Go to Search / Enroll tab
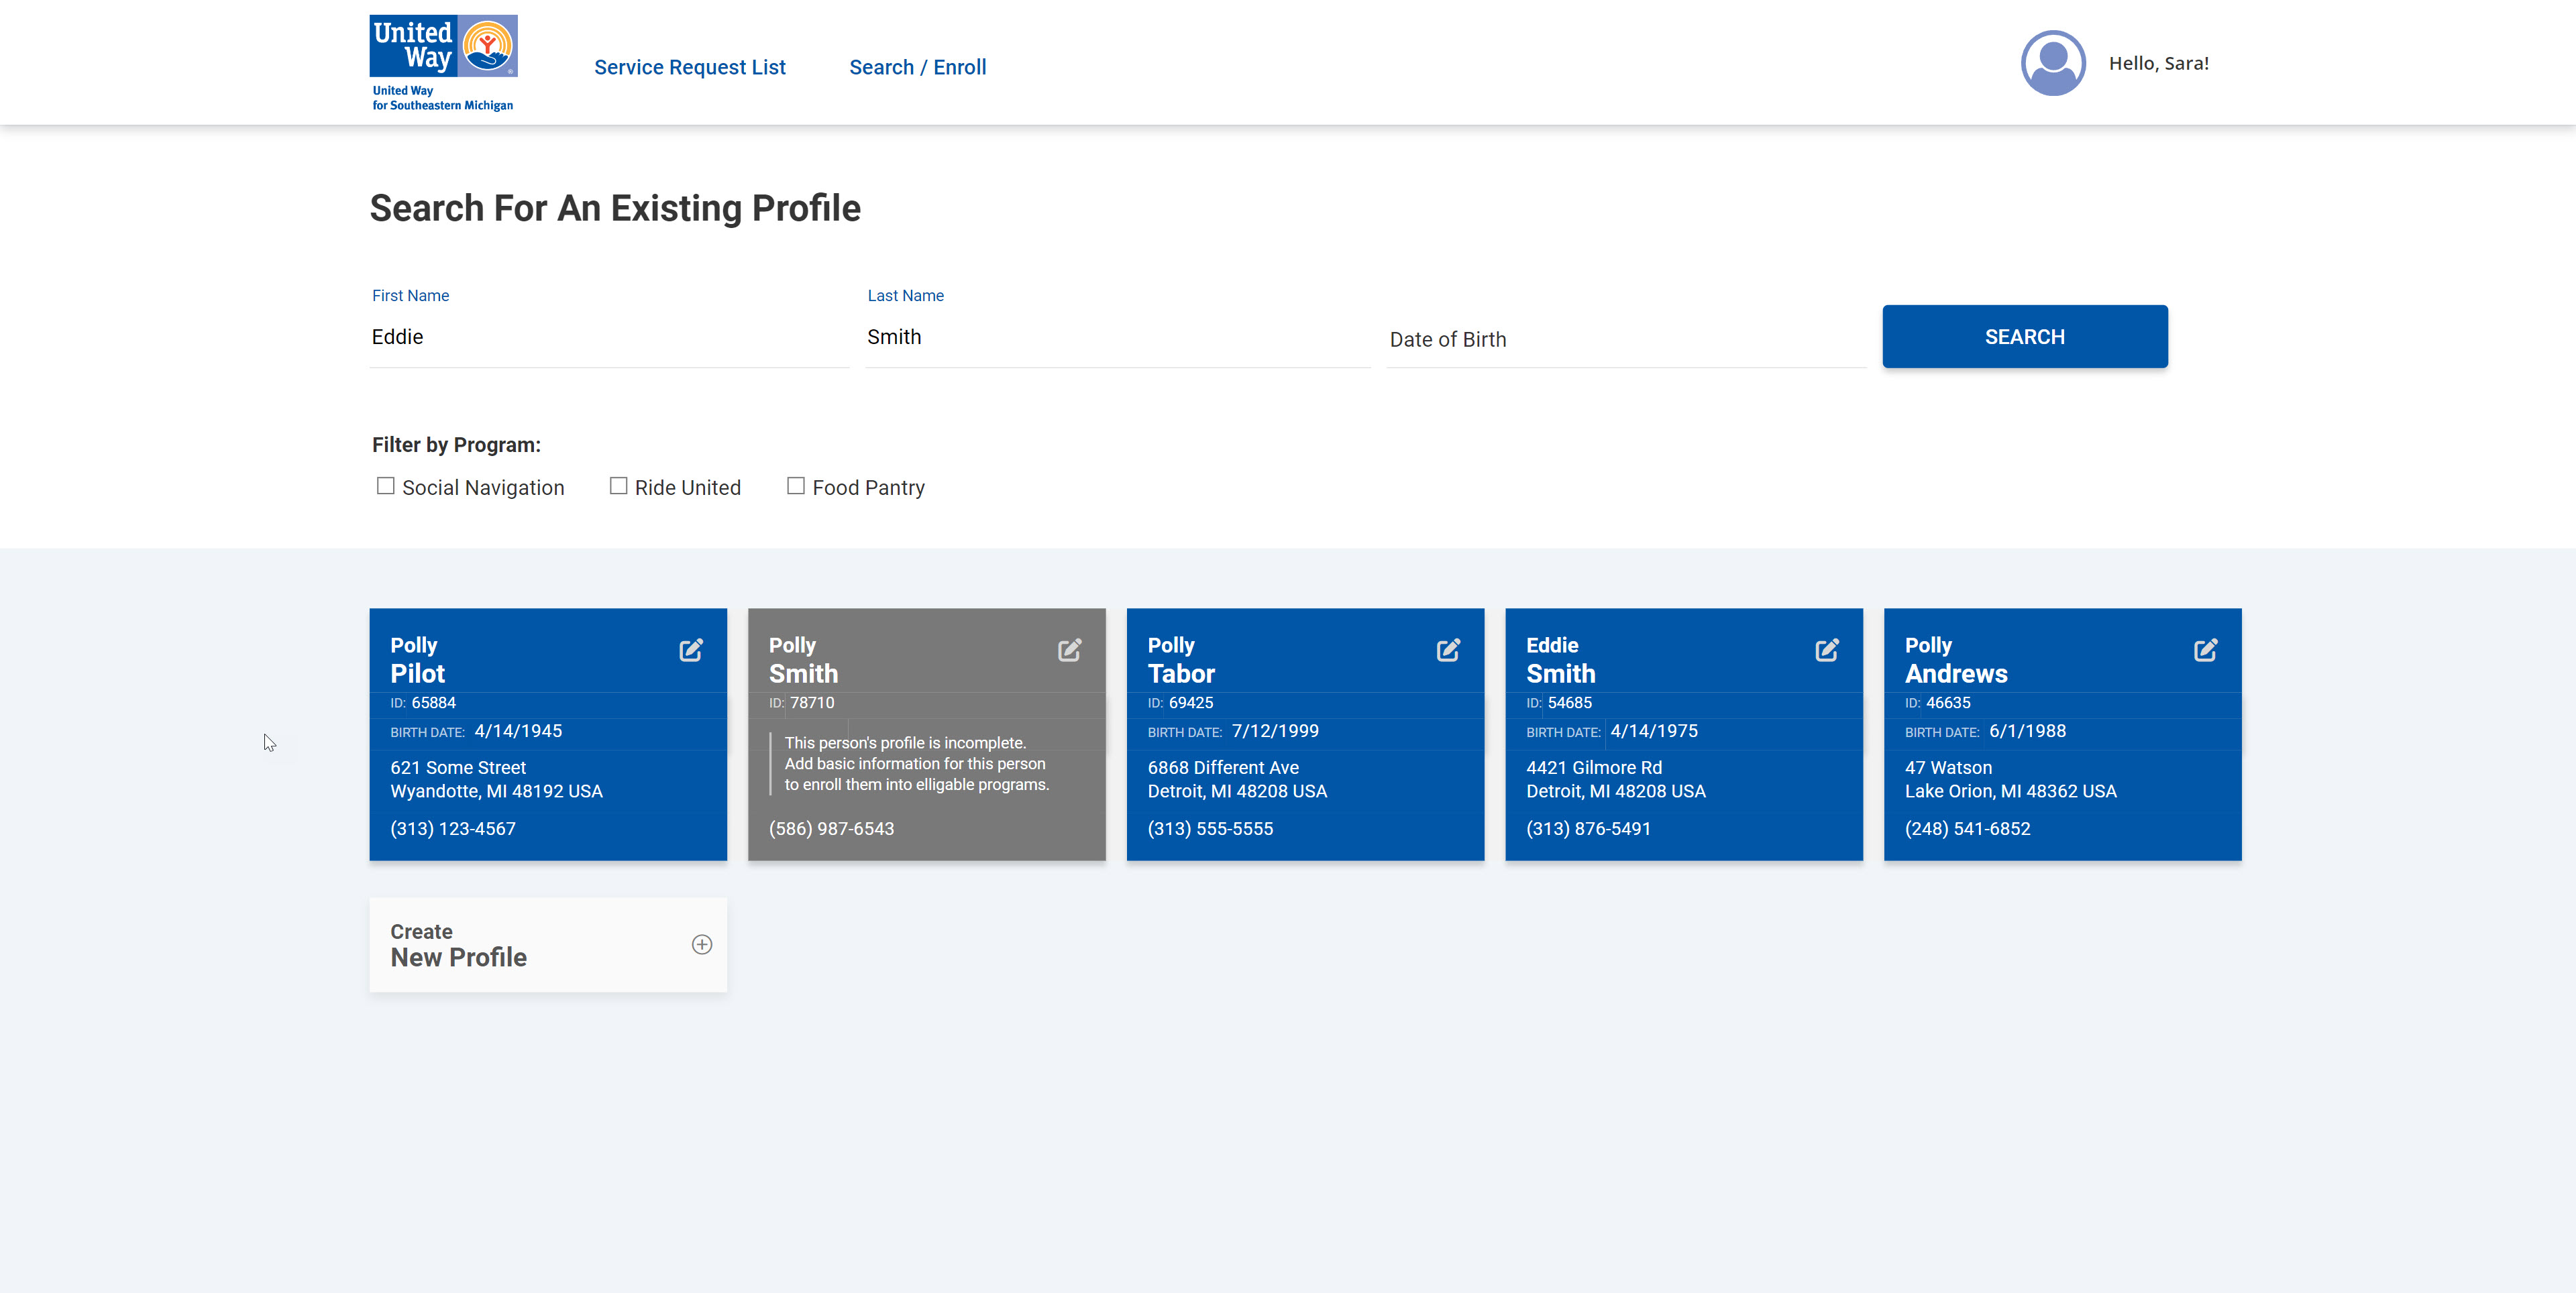 click(917, 67)
